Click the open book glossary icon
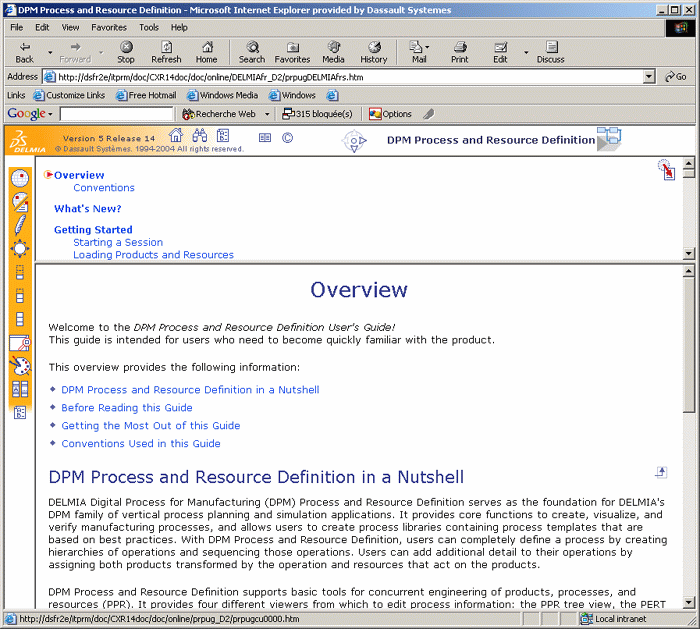Screen dimensions: 700x629 [265, 138]
